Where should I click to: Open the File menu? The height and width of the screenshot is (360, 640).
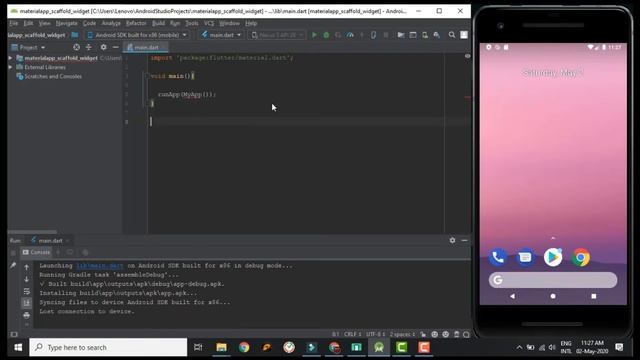(x=13, y=23)
